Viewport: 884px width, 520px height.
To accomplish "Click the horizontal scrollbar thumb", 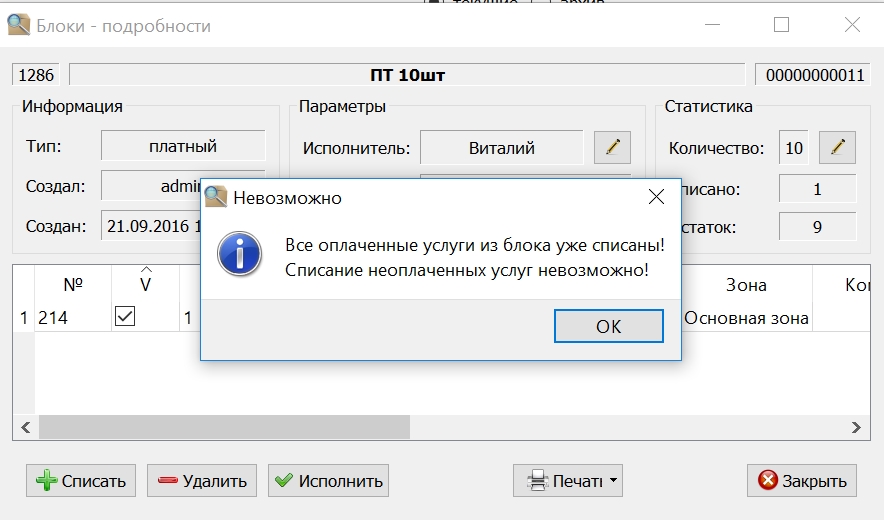I will pos(224,428).
